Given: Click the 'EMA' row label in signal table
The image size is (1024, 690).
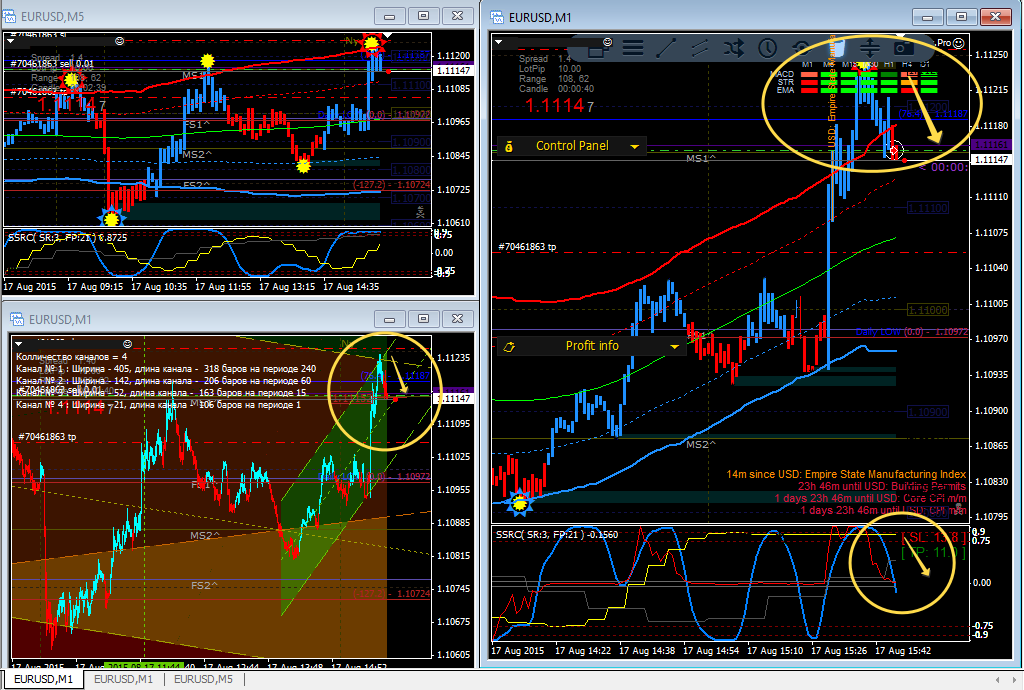Looking at the screenshot, I should coord(786,90).
